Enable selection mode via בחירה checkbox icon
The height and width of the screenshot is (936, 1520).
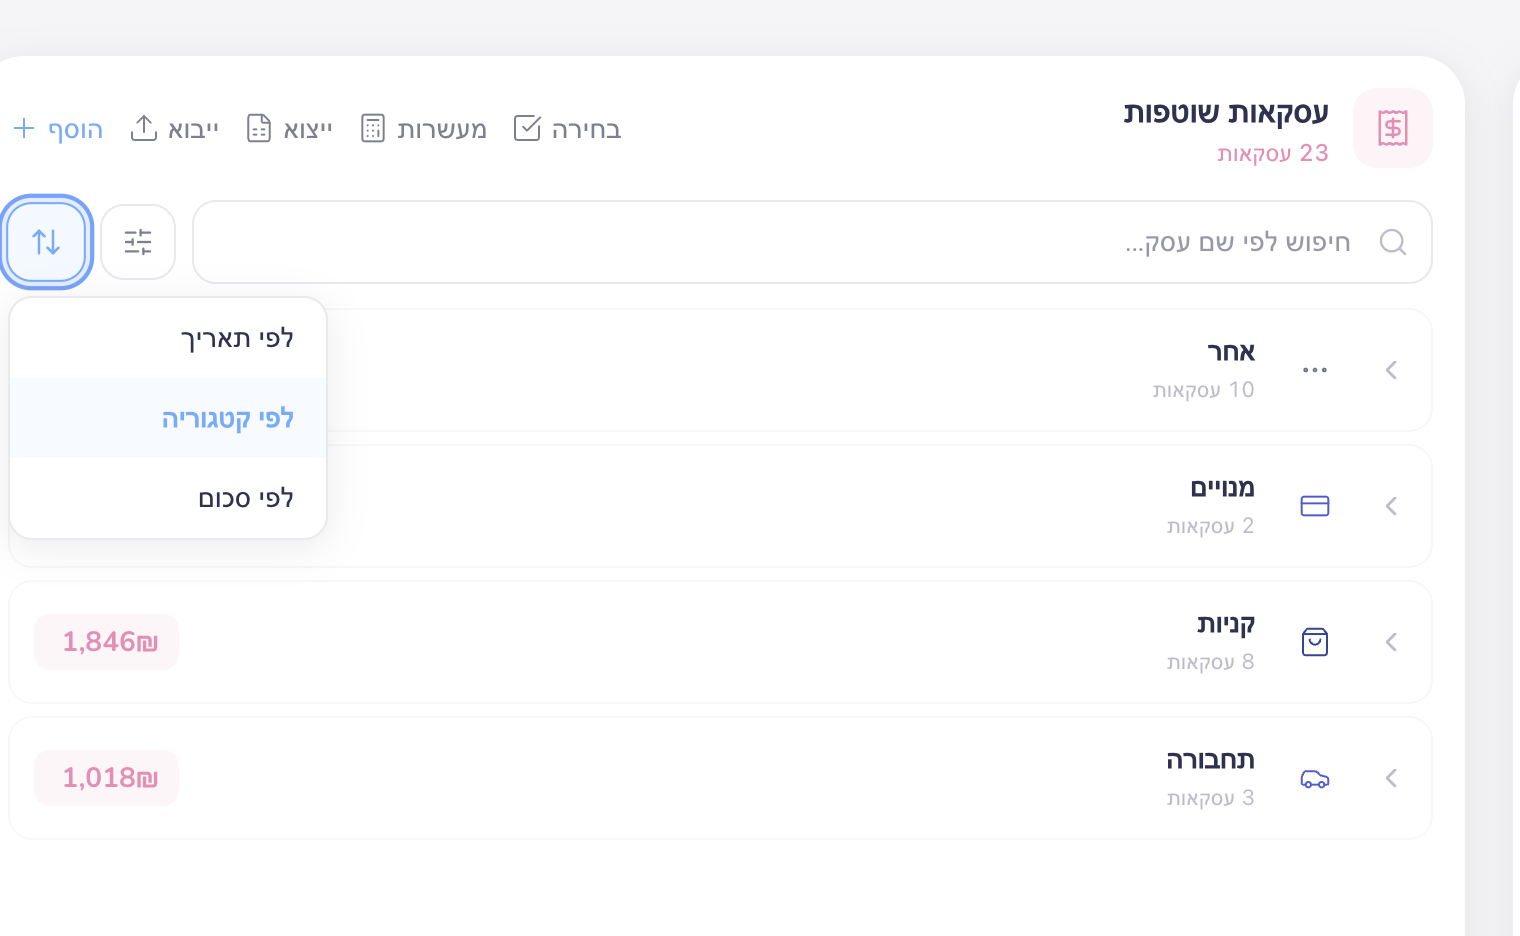(x=527, y=128)
